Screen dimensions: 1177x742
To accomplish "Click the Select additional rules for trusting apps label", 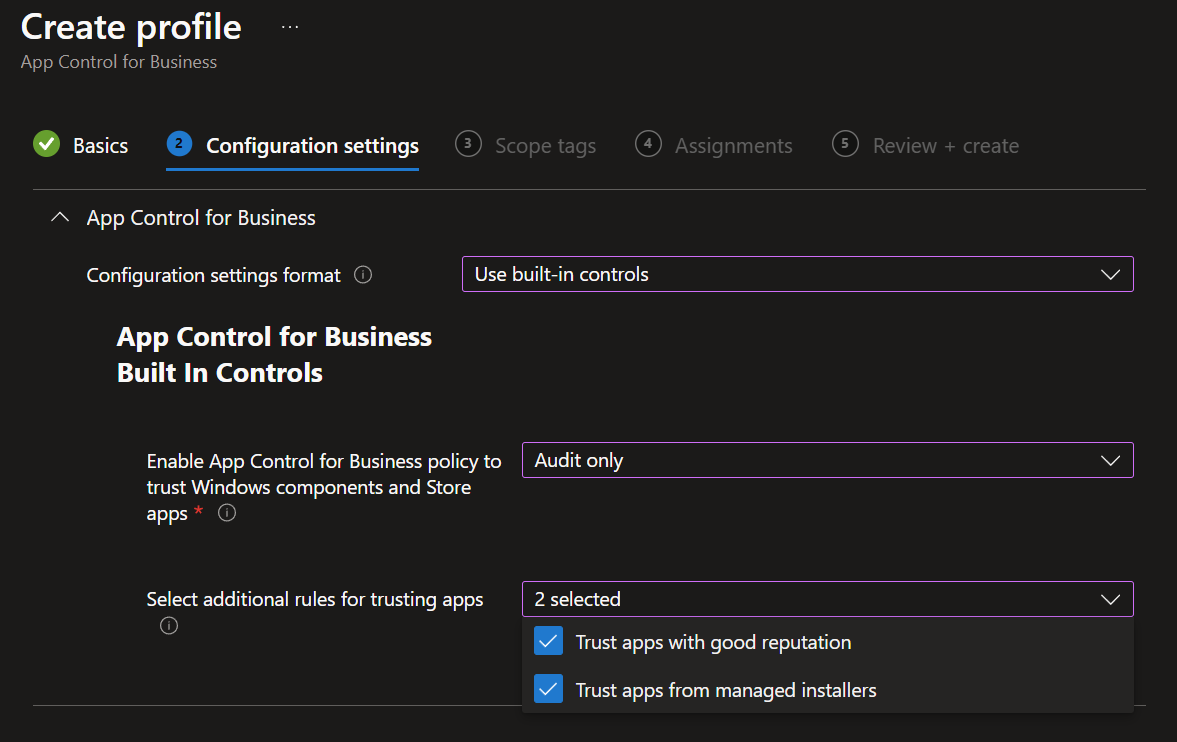I will coord(315,599).
